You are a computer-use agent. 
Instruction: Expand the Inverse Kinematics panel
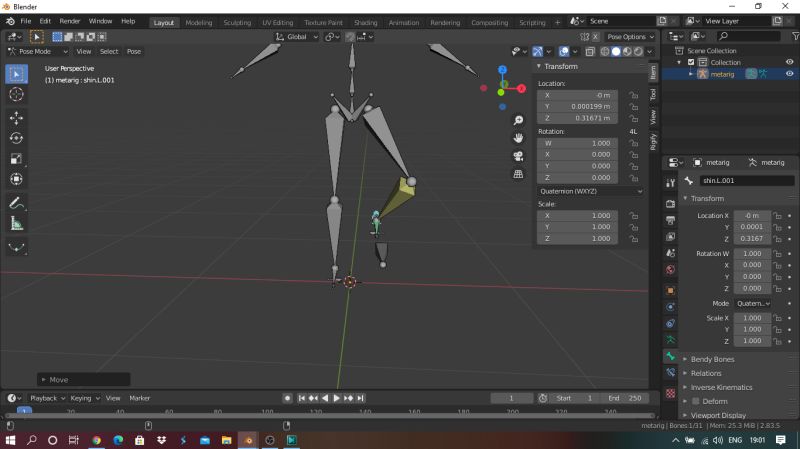pyautogui.click(x=721, y=387)
